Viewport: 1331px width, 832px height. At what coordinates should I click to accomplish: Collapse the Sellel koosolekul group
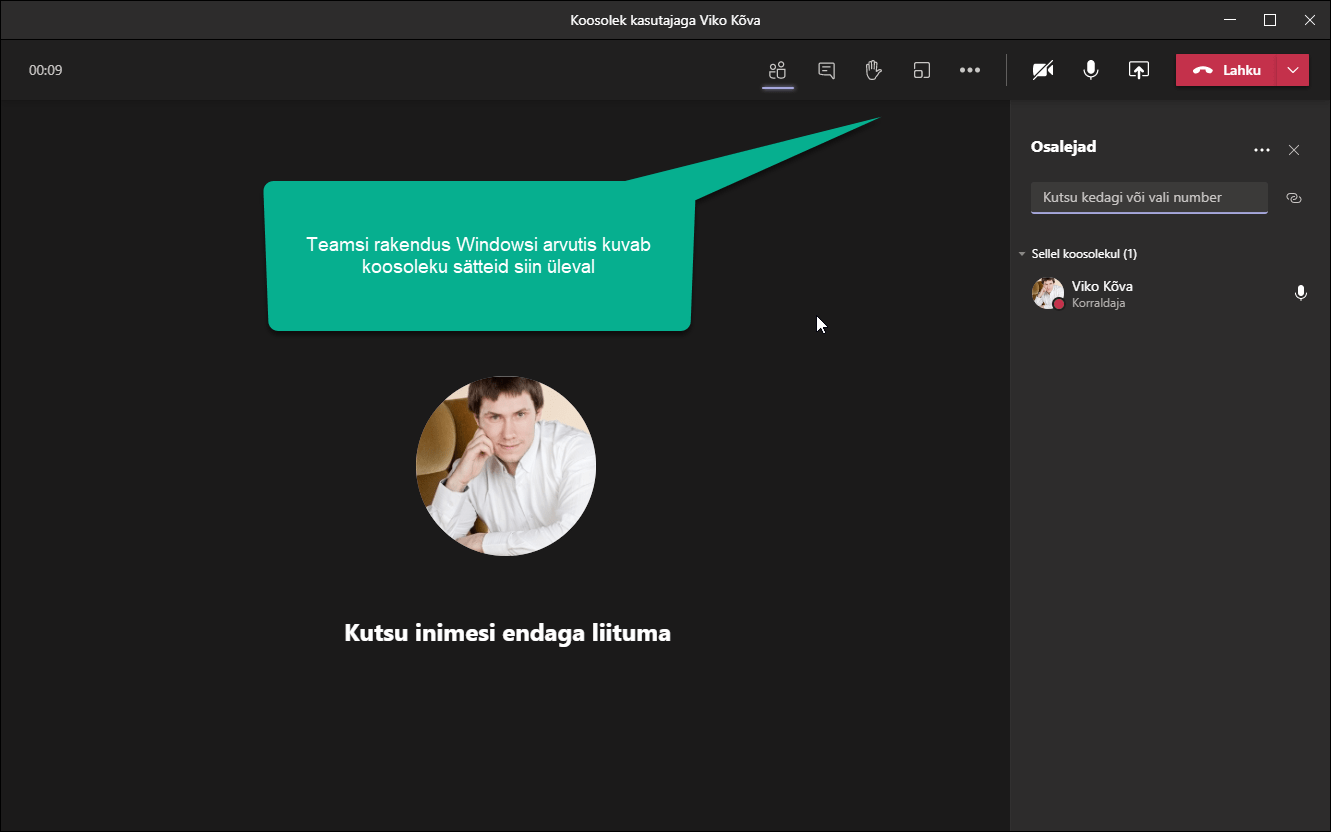(1021, 254)
